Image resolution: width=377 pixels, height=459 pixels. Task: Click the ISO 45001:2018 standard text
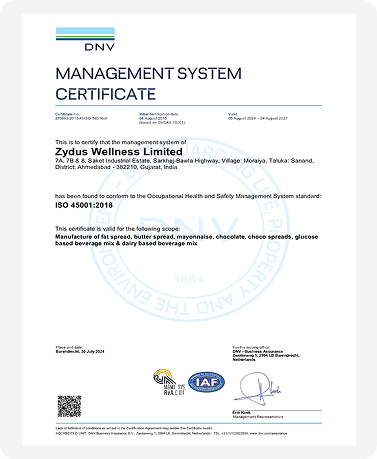84,205
